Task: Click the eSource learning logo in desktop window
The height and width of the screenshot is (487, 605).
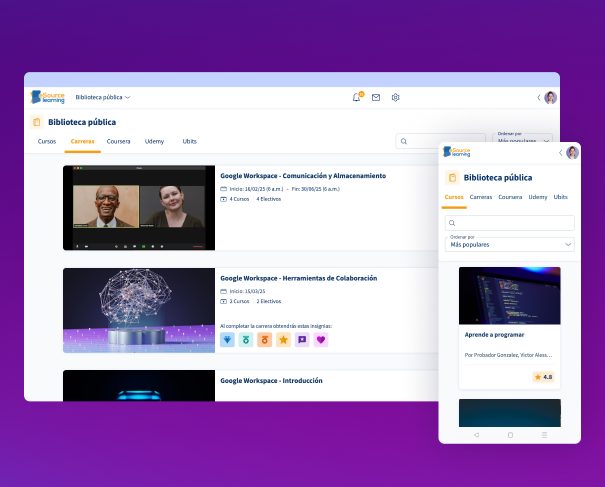Action: [47, 97]
